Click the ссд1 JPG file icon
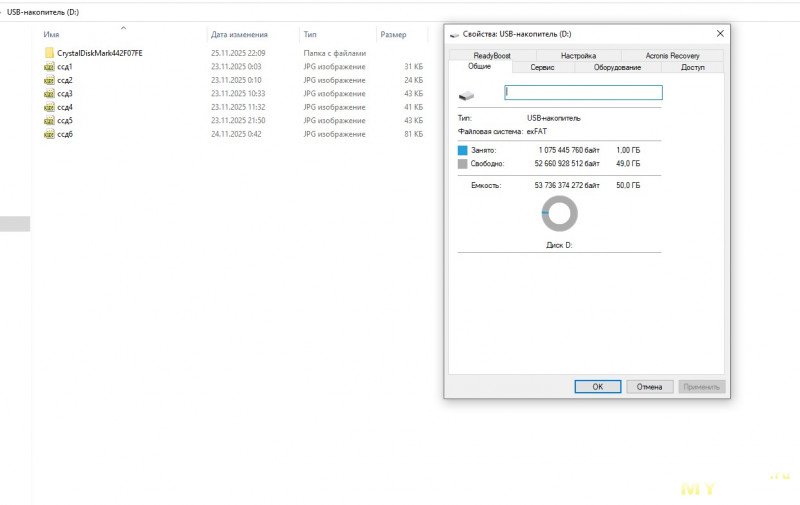800x505 pixels. tap(49, 66)
